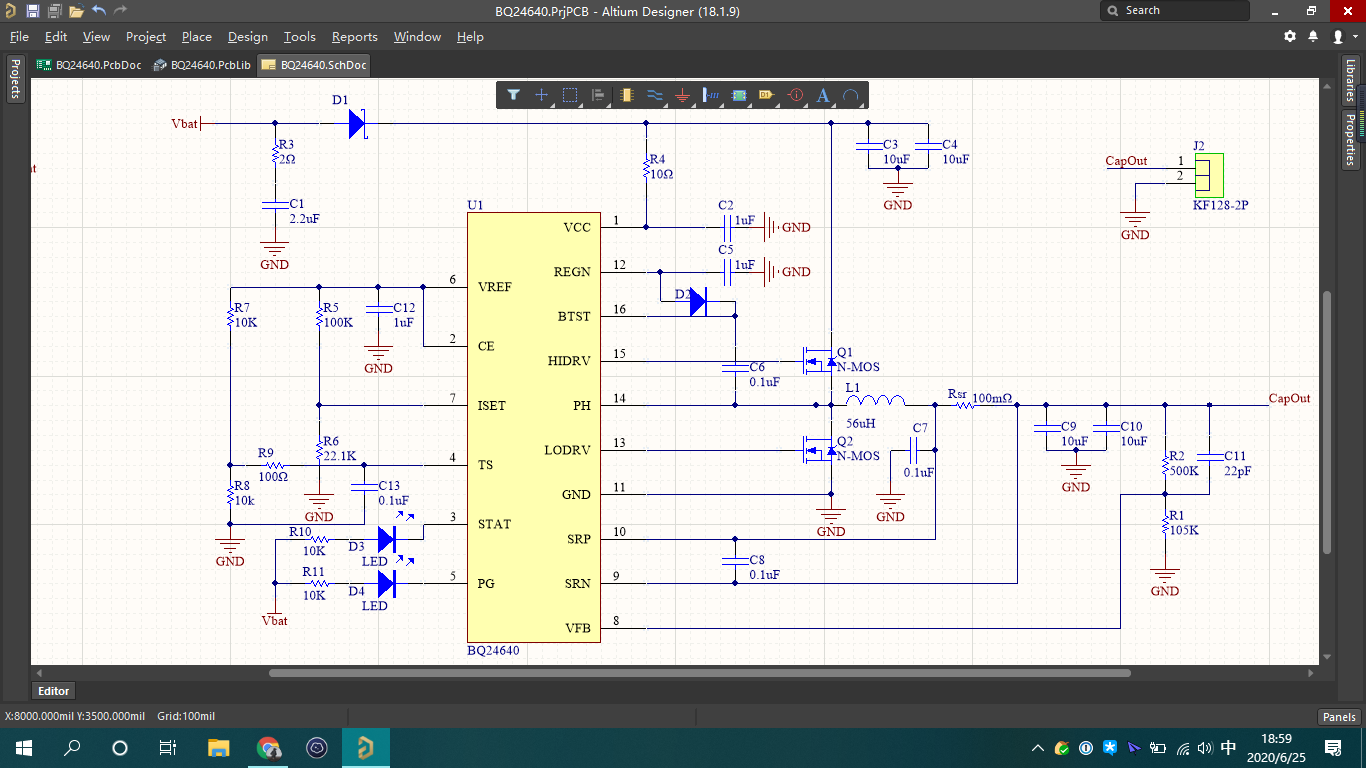Click the Save icon in title bar
Viewport: 1366px width, 768px height.
tap(33, 11)
